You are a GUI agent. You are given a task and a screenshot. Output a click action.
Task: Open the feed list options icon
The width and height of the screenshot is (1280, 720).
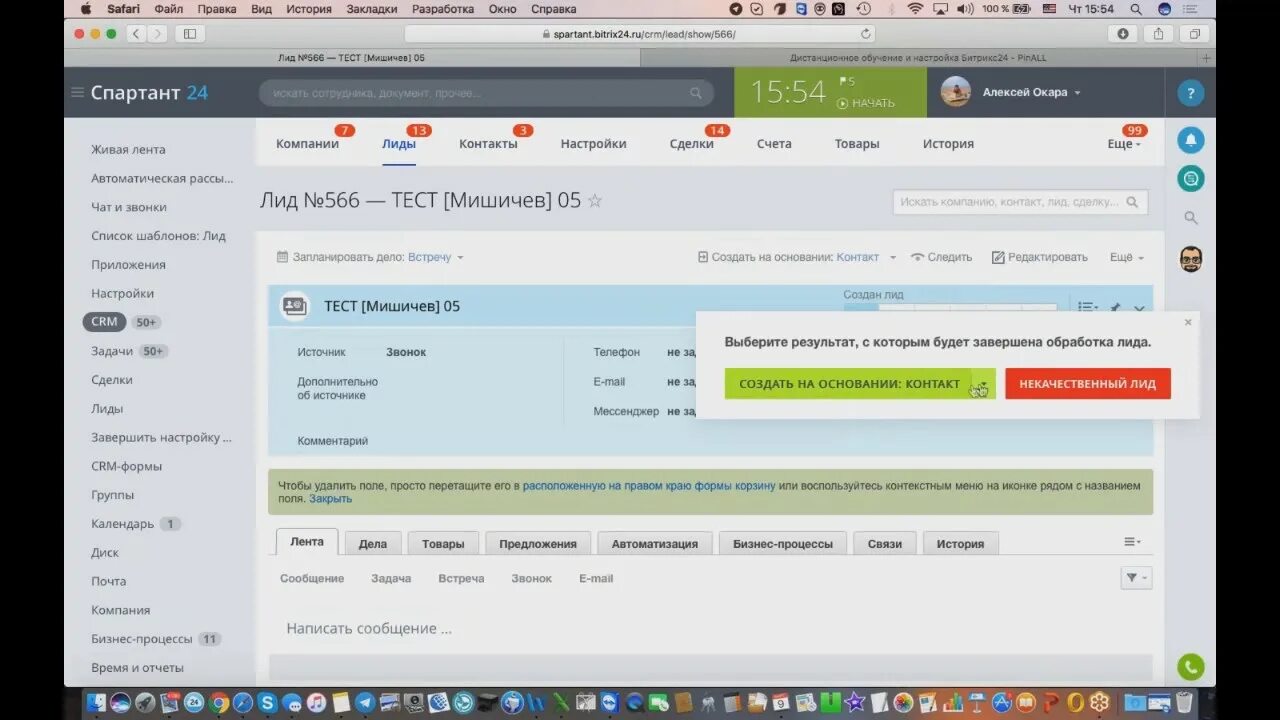(x=1132, y=542)
